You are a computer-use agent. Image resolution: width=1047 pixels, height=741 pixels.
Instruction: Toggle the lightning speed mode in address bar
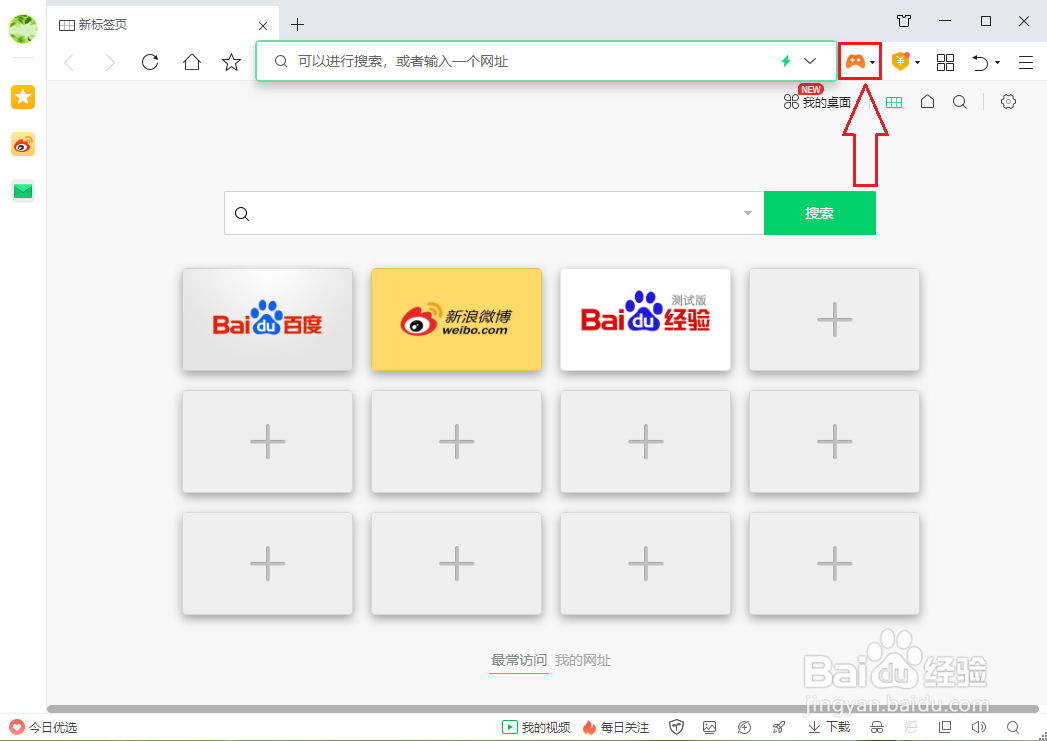(x=784, y=61)
